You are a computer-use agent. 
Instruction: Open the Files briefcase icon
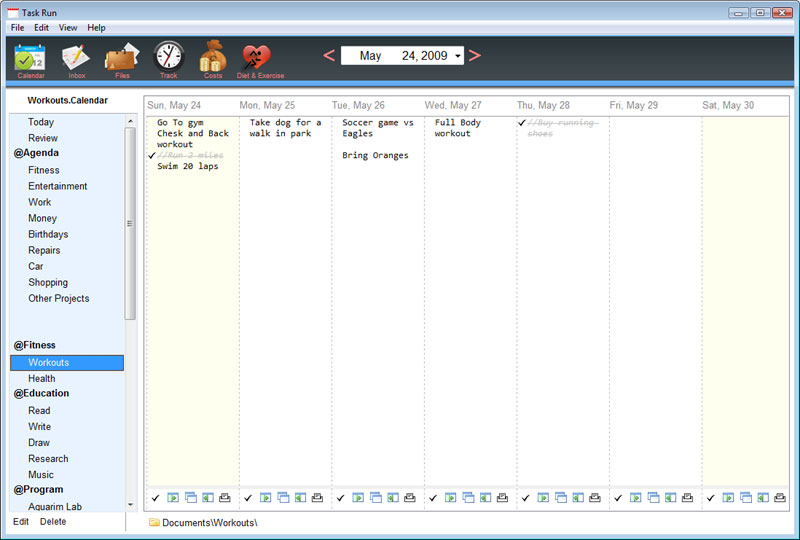122,59
